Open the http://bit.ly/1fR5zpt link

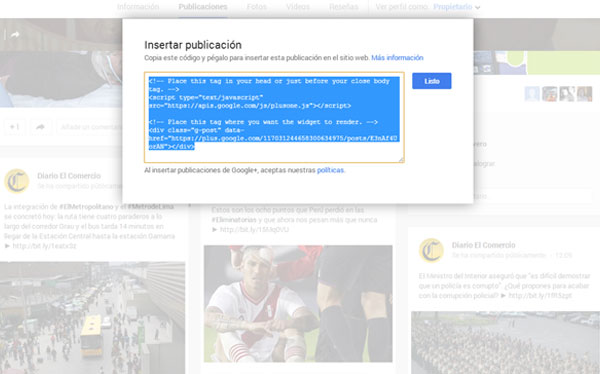coord(540,296)
